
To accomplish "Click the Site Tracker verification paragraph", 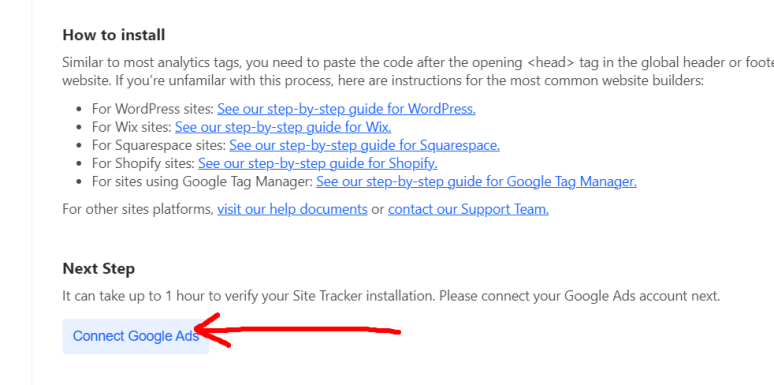I will point(391,296).
